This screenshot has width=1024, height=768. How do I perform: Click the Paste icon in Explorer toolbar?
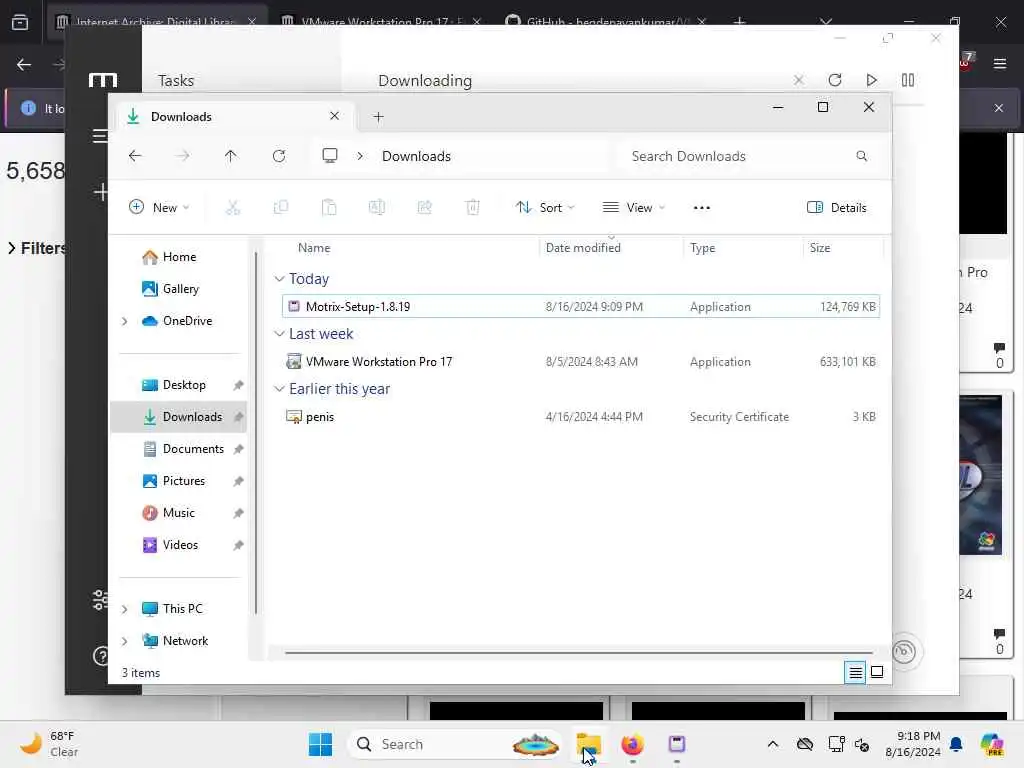[329, 208]
